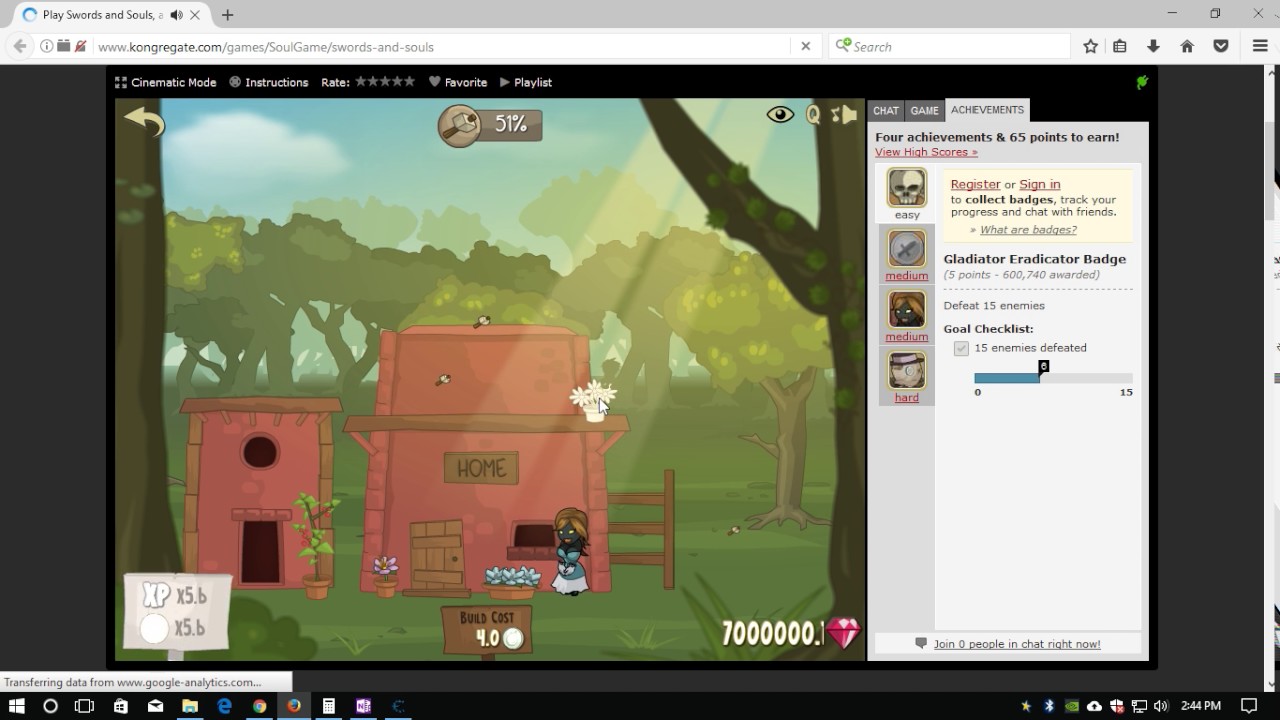This screenshot has height=720, width=1280.
Task: Click the Sign in link
Action: click(x=1040, y=184)
